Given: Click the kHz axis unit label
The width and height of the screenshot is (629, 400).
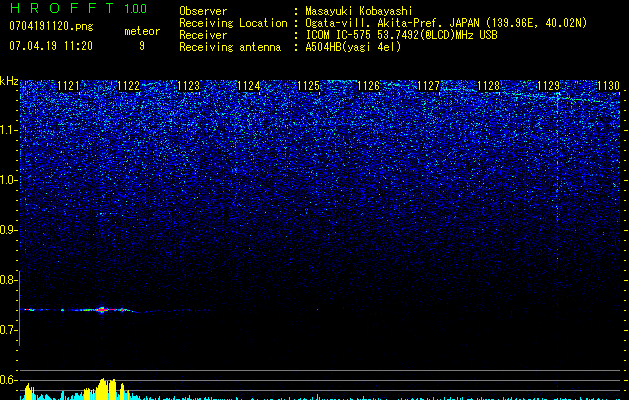Looking at the screenshot, I should pos(9,81).
